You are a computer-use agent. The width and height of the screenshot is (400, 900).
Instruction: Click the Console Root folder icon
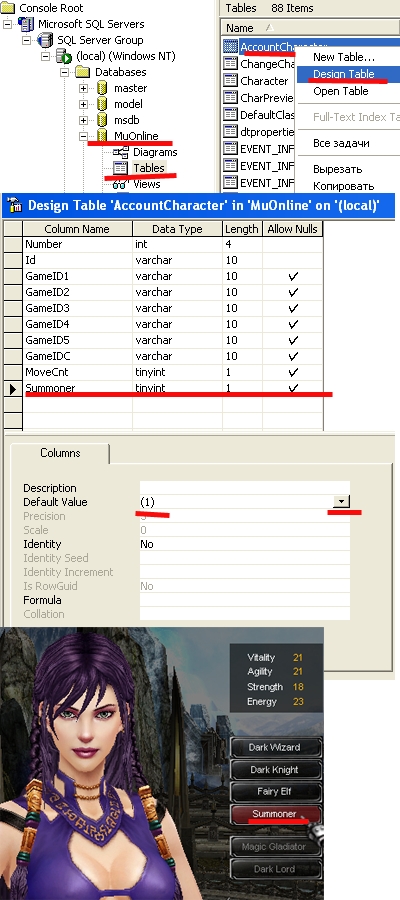click(x=9, y=8)
